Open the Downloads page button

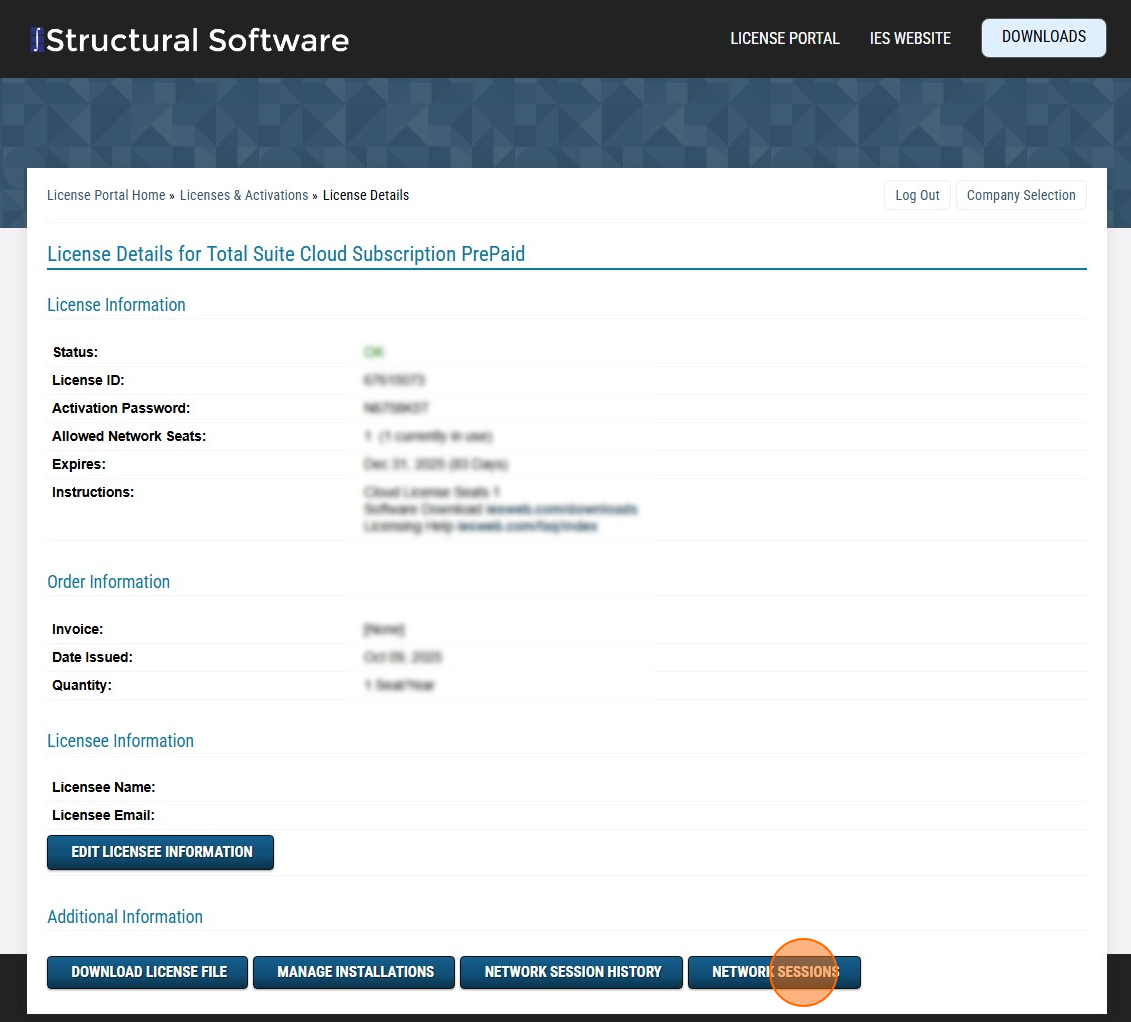pos(1043,38)
